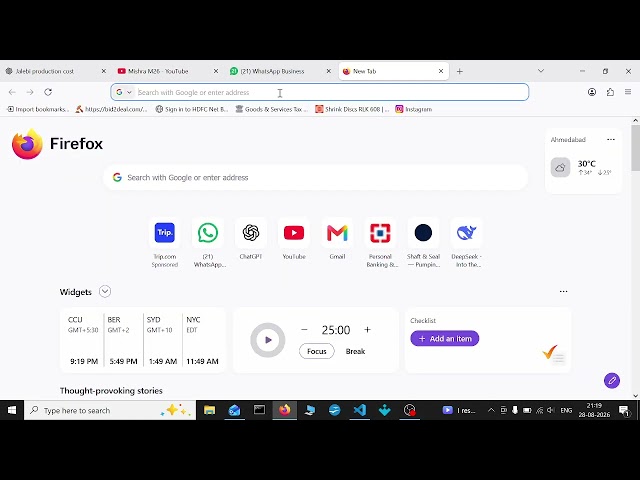Reload the current page
The width and height of the screenshot is (640, 480).
(48, 92)
